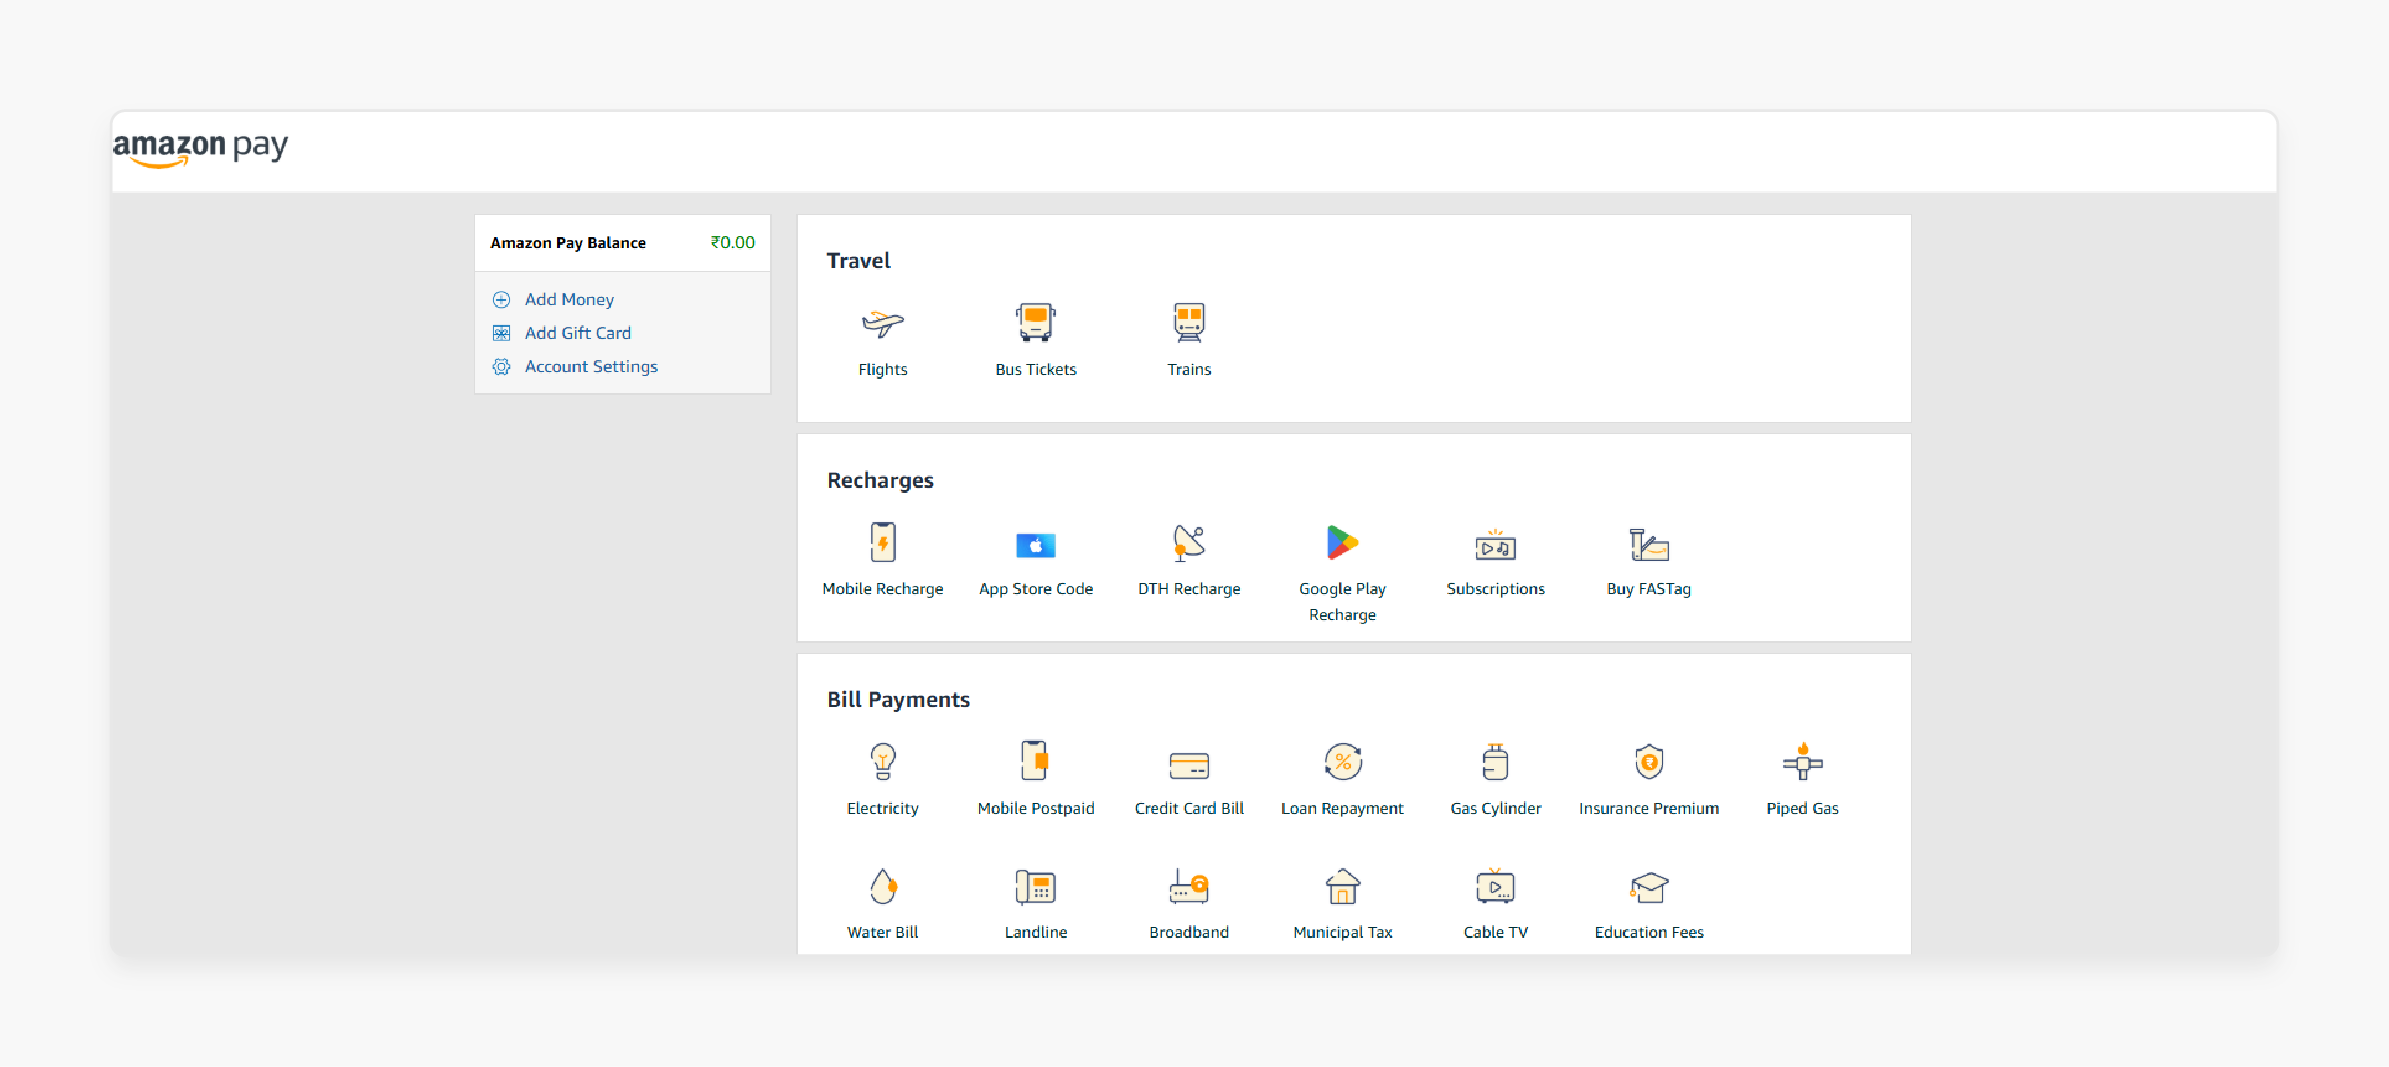Click the Electricity label
Image resolution: width=2389 pixels, height=1067 pixels.
883,809
